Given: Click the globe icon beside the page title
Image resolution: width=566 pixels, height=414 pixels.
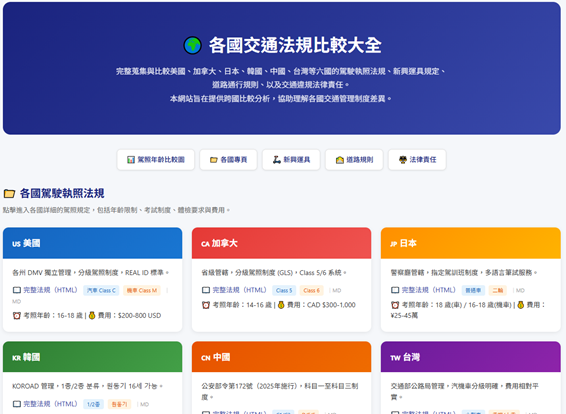Looking at the screenshot, I should click(192, 45).
